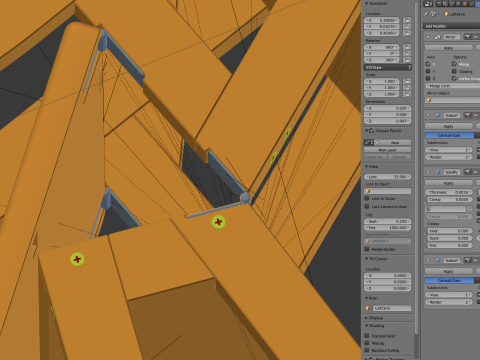
Task: Toggle the Grease Pencil panel checkbox
Action: 372,131
